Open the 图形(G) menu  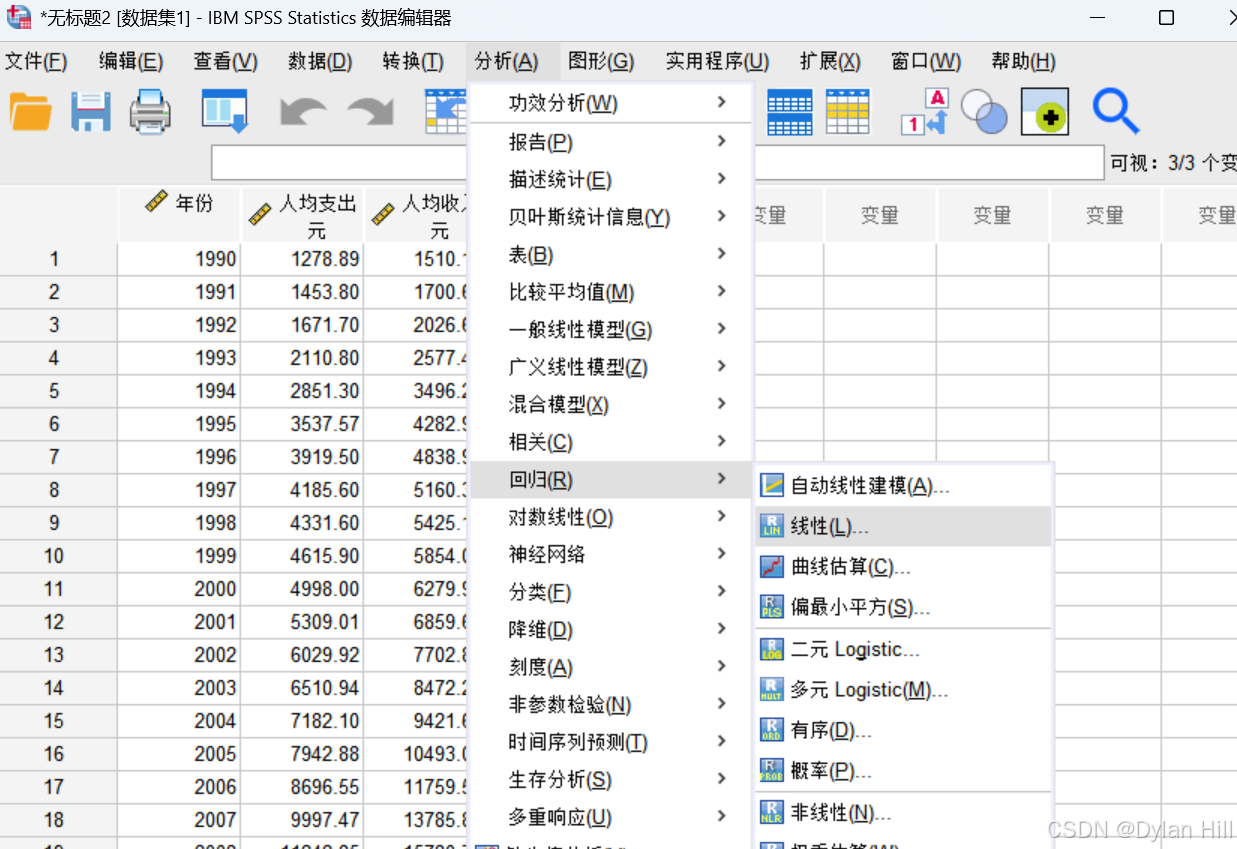point(601,62)
